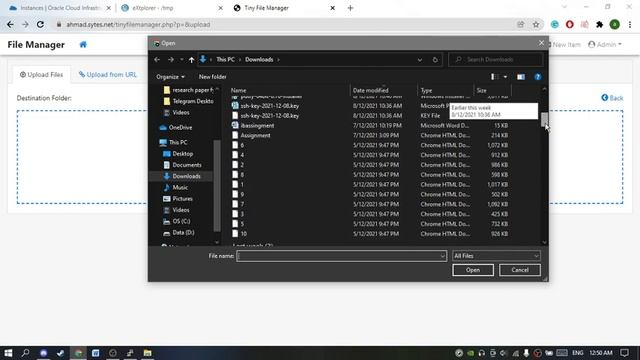Open File Explorer from taskbar

coord(147,353)
